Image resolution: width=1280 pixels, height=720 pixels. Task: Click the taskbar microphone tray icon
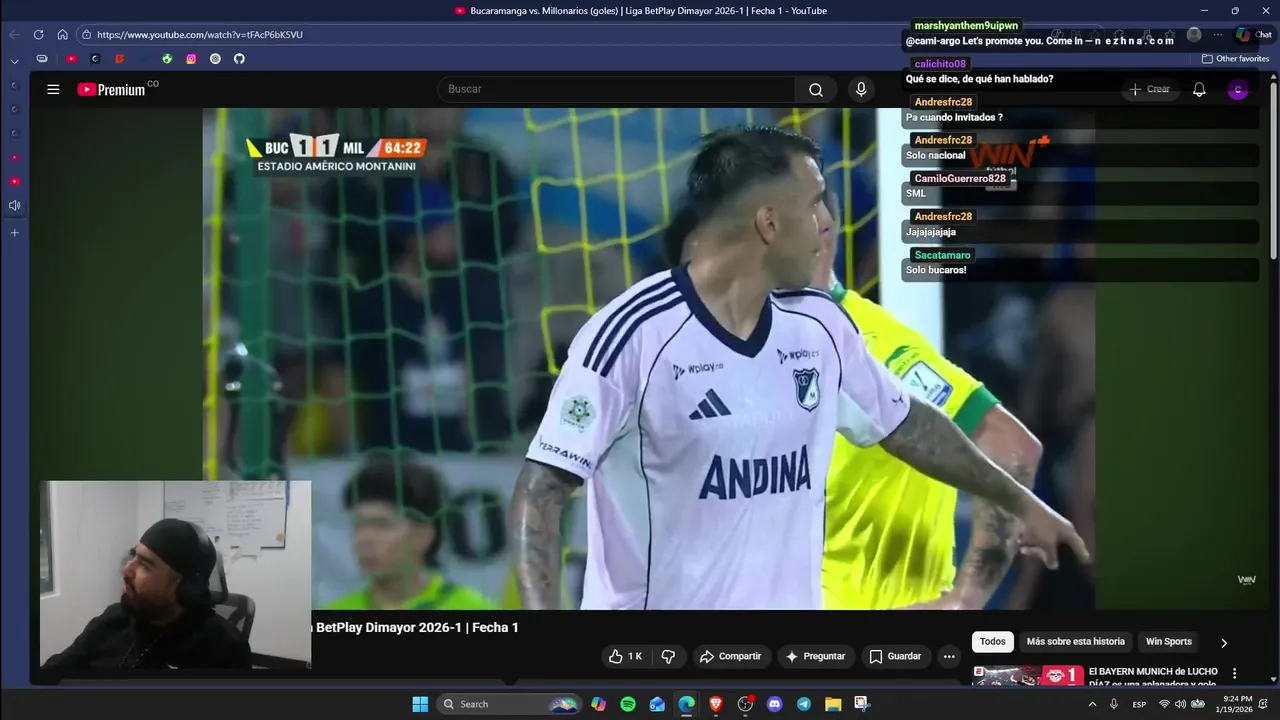pyautogui.click(x=1114, y=704)
